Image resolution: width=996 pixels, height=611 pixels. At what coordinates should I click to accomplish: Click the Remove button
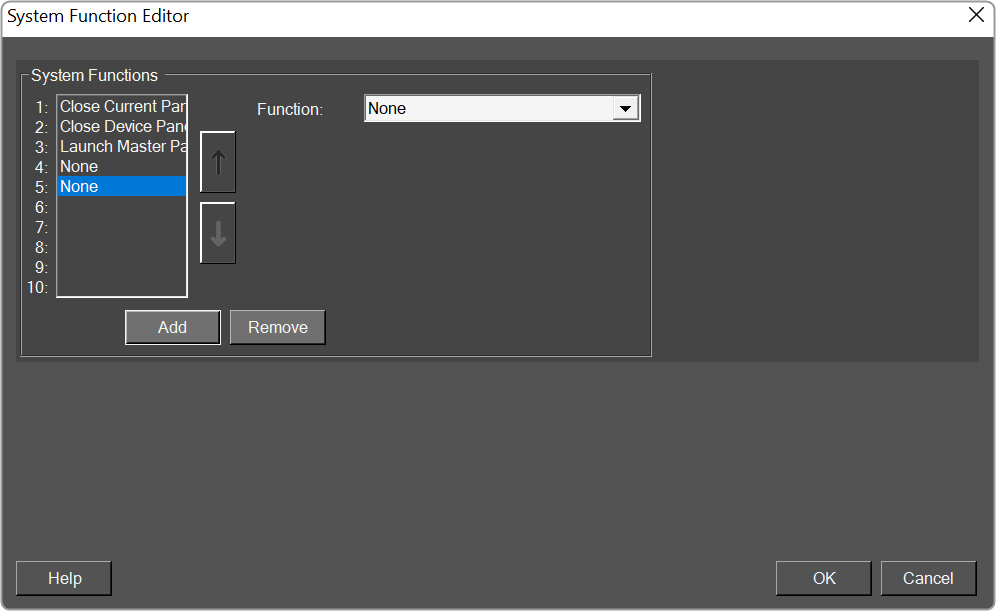(x=278, y=327)
